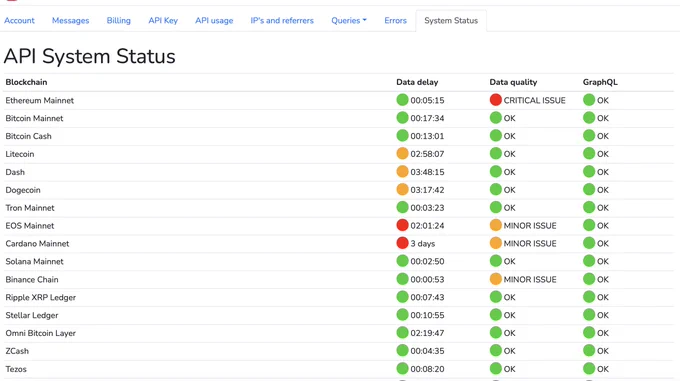Open IP's and referrers tab
This screenshot has height=381, width=680.
tap(282, 20)
